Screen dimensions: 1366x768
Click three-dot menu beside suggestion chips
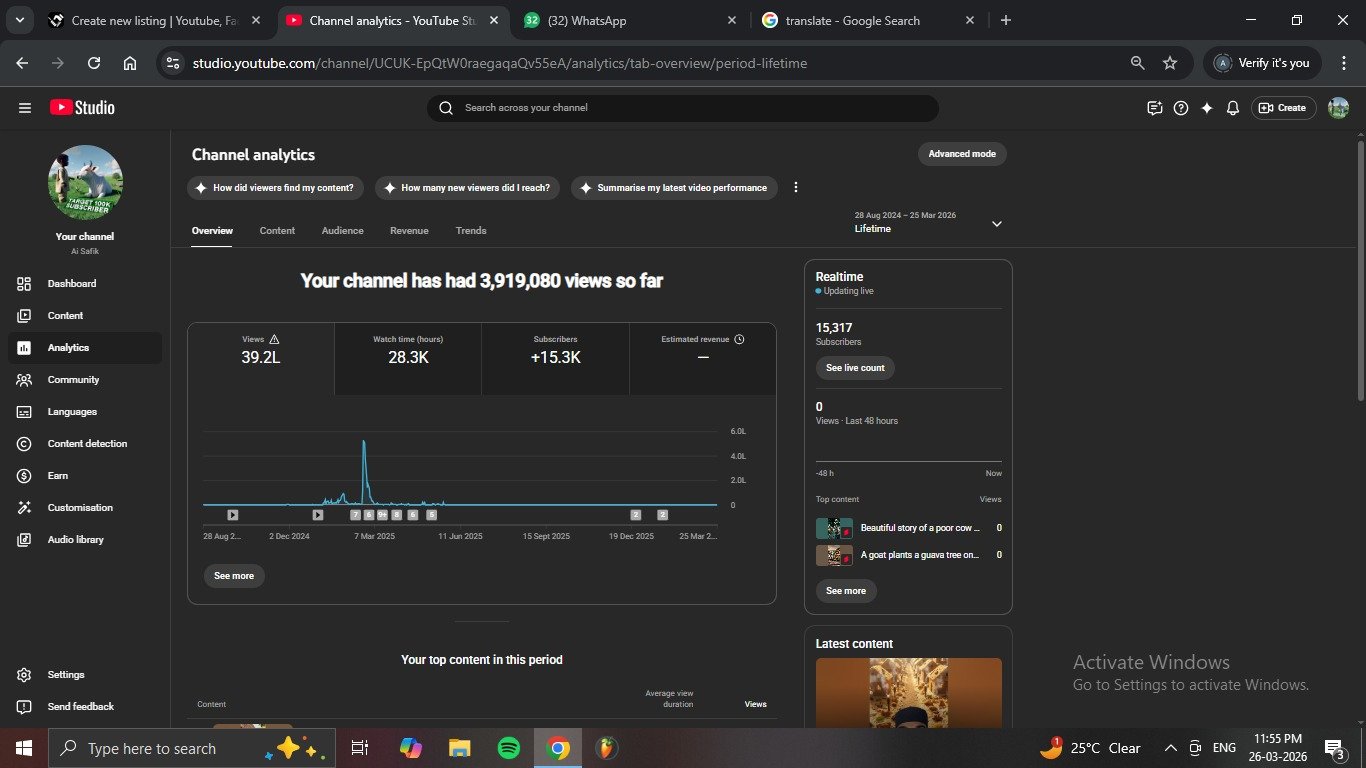coord(796,188)
